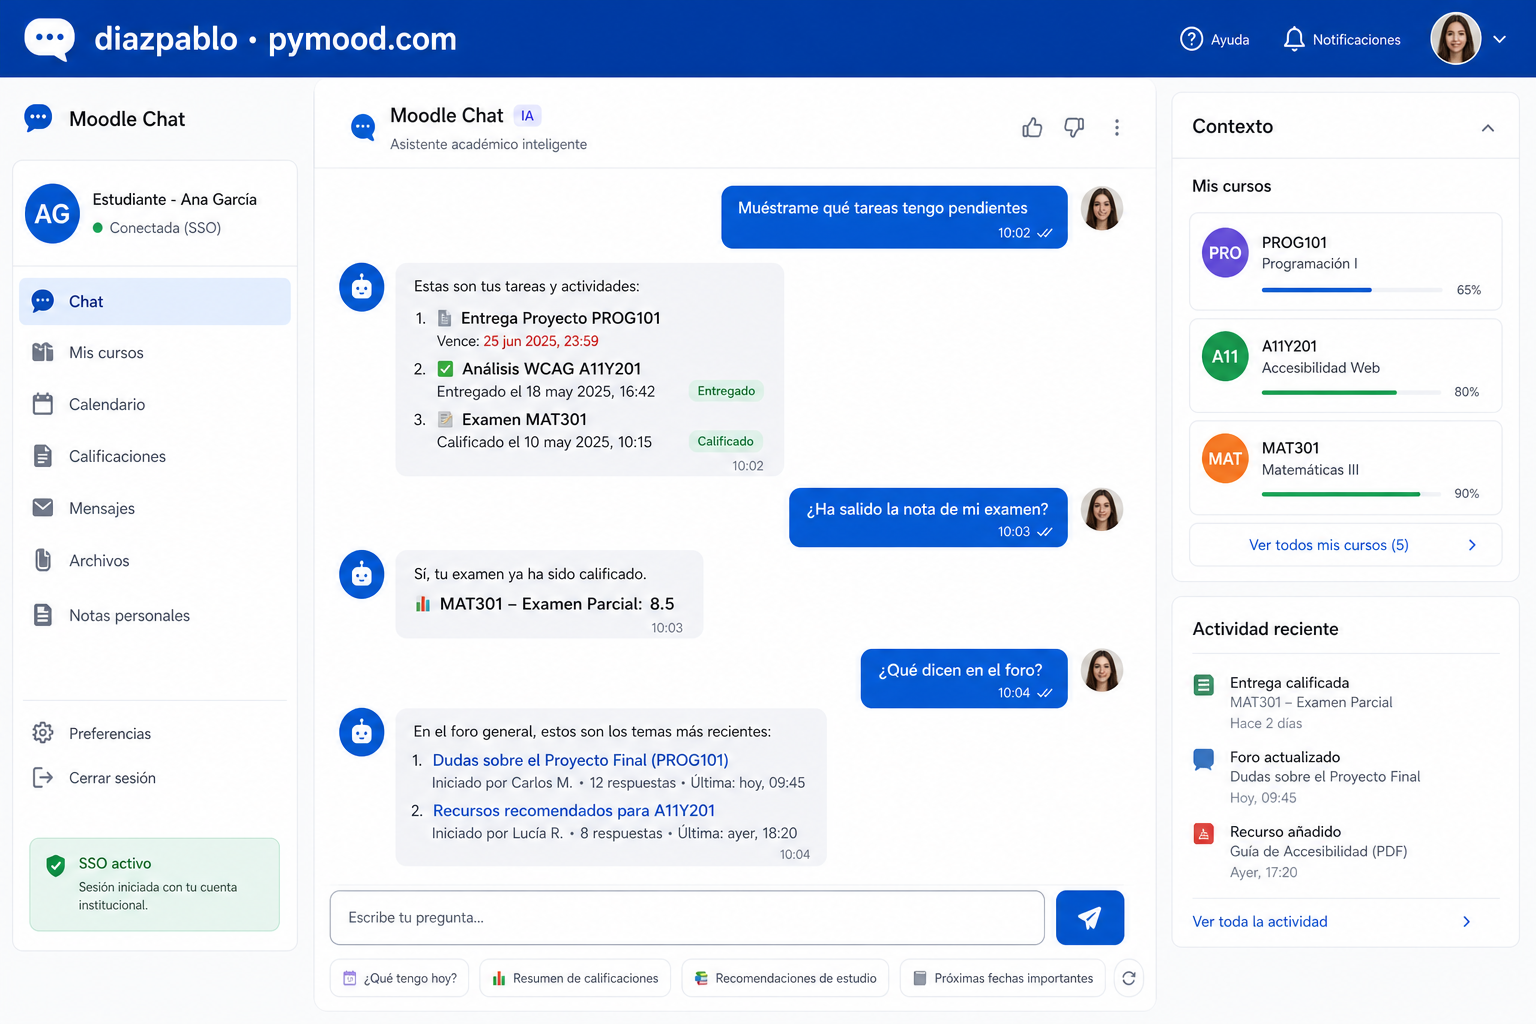Viewport: 1536px width, 1024px height.
Task: Click the green SSO shield icon
Action: tap(56, 865)
